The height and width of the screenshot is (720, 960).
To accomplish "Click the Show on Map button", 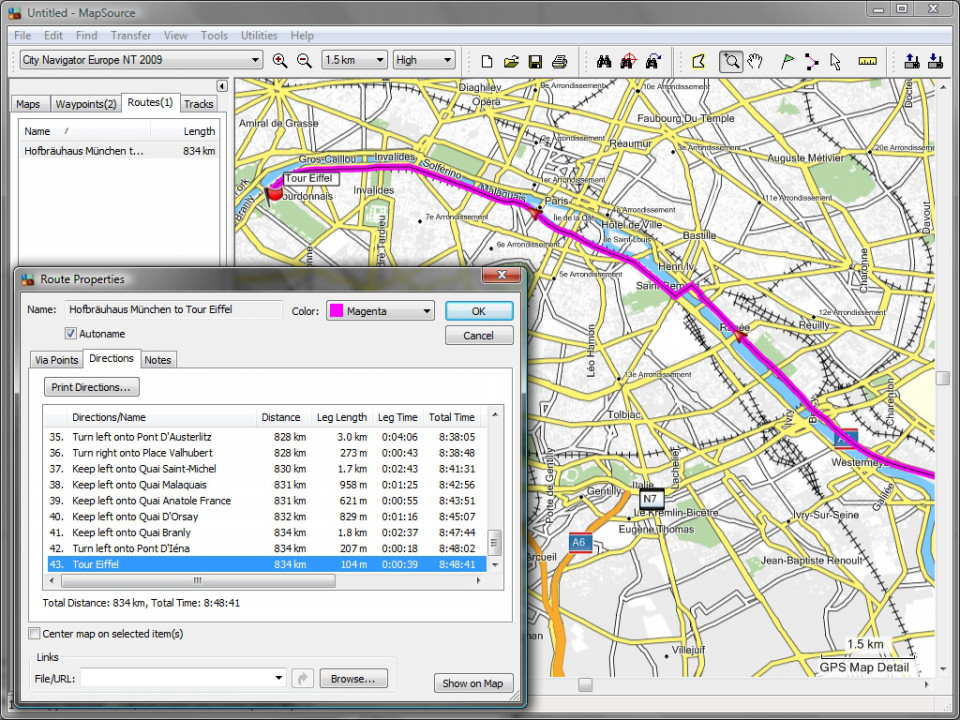I will [x=473, y=683].
